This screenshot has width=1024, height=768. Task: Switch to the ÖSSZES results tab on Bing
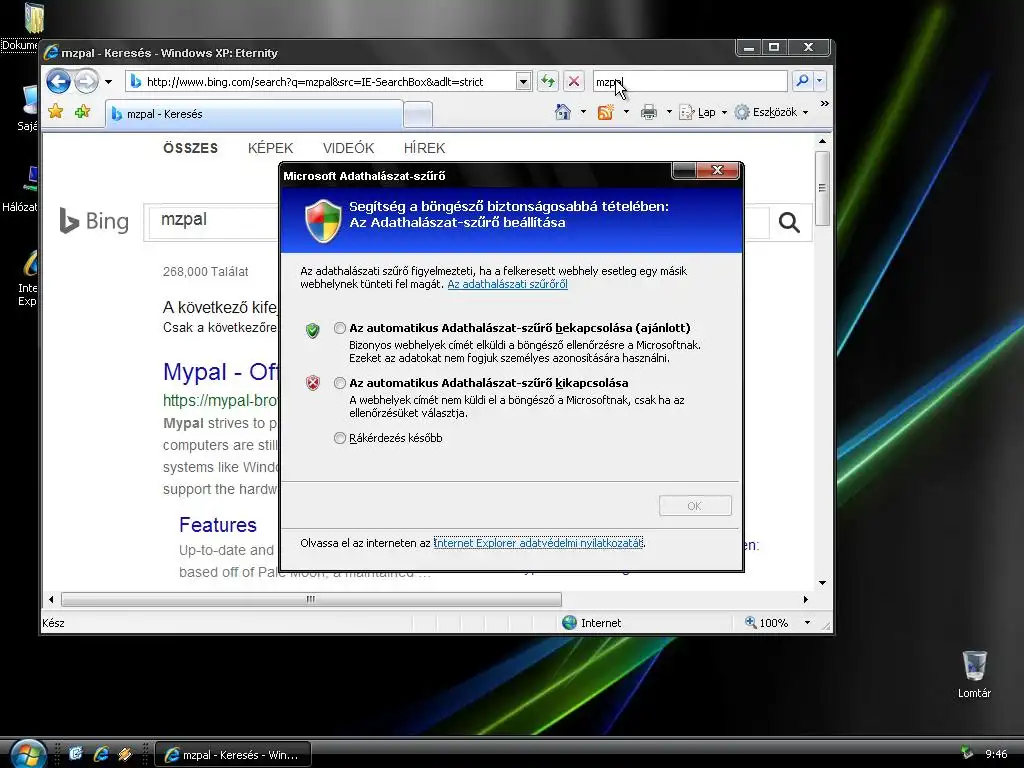click(x=191, y=148)
